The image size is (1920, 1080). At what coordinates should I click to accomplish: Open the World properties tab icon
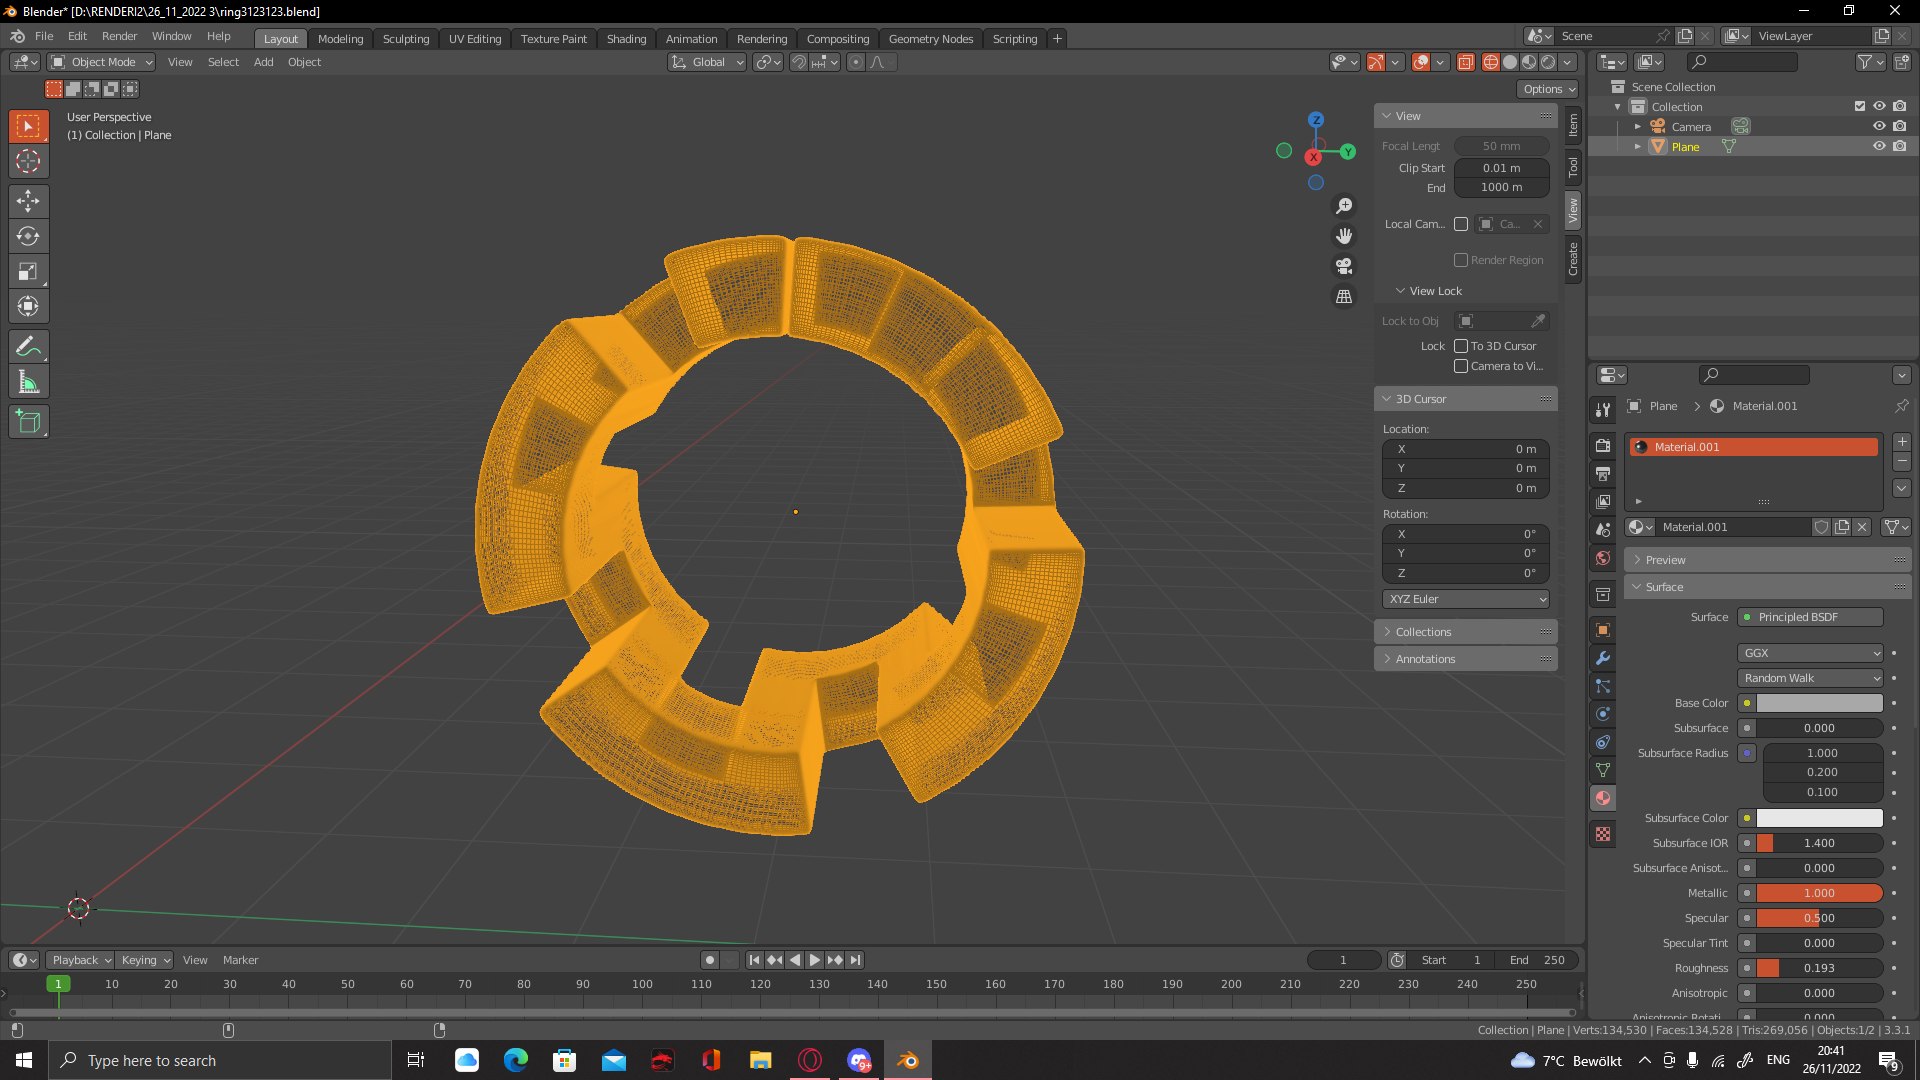(x=1603, y=558)
